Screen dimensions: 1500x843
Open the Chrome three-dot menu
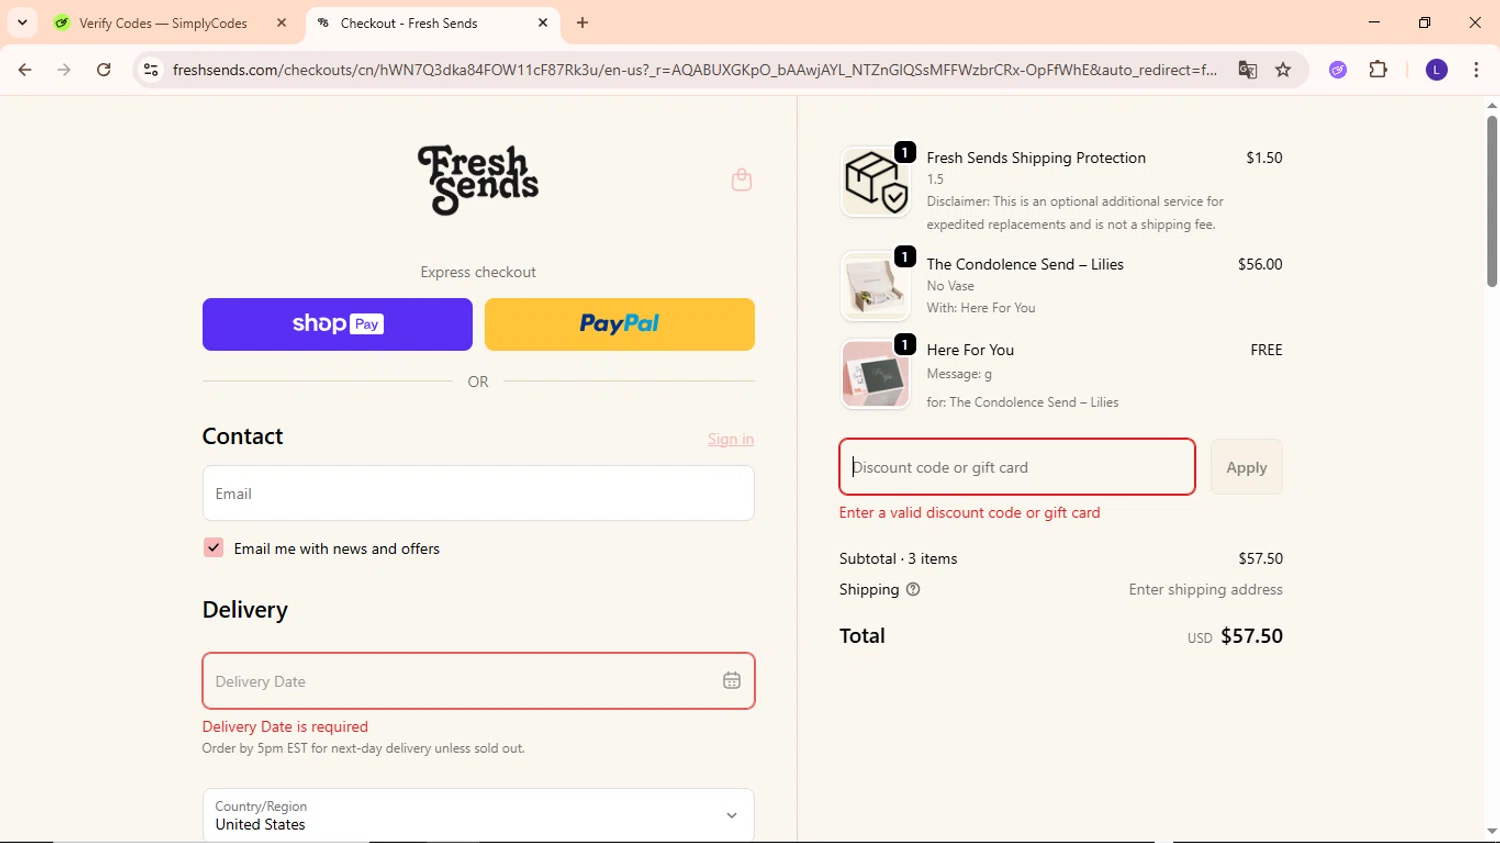pos(1476,70)
